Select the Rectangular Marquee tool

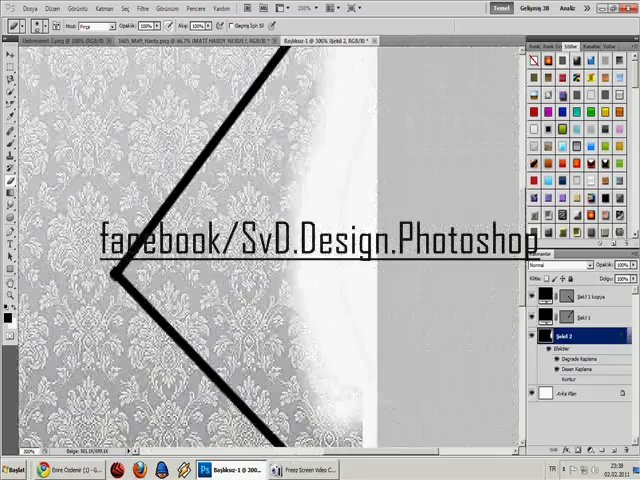click(x=10, y=67)
